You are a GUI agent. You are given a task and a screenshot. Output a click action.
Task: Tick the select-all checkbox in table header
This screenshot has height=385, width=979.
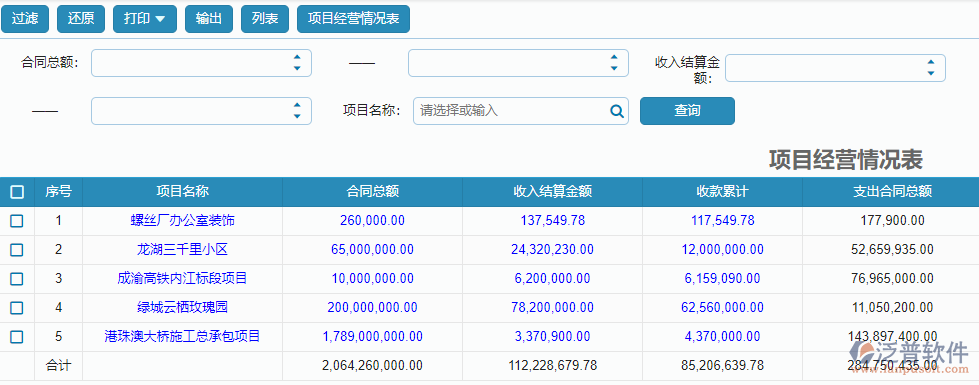coord(17,192)
